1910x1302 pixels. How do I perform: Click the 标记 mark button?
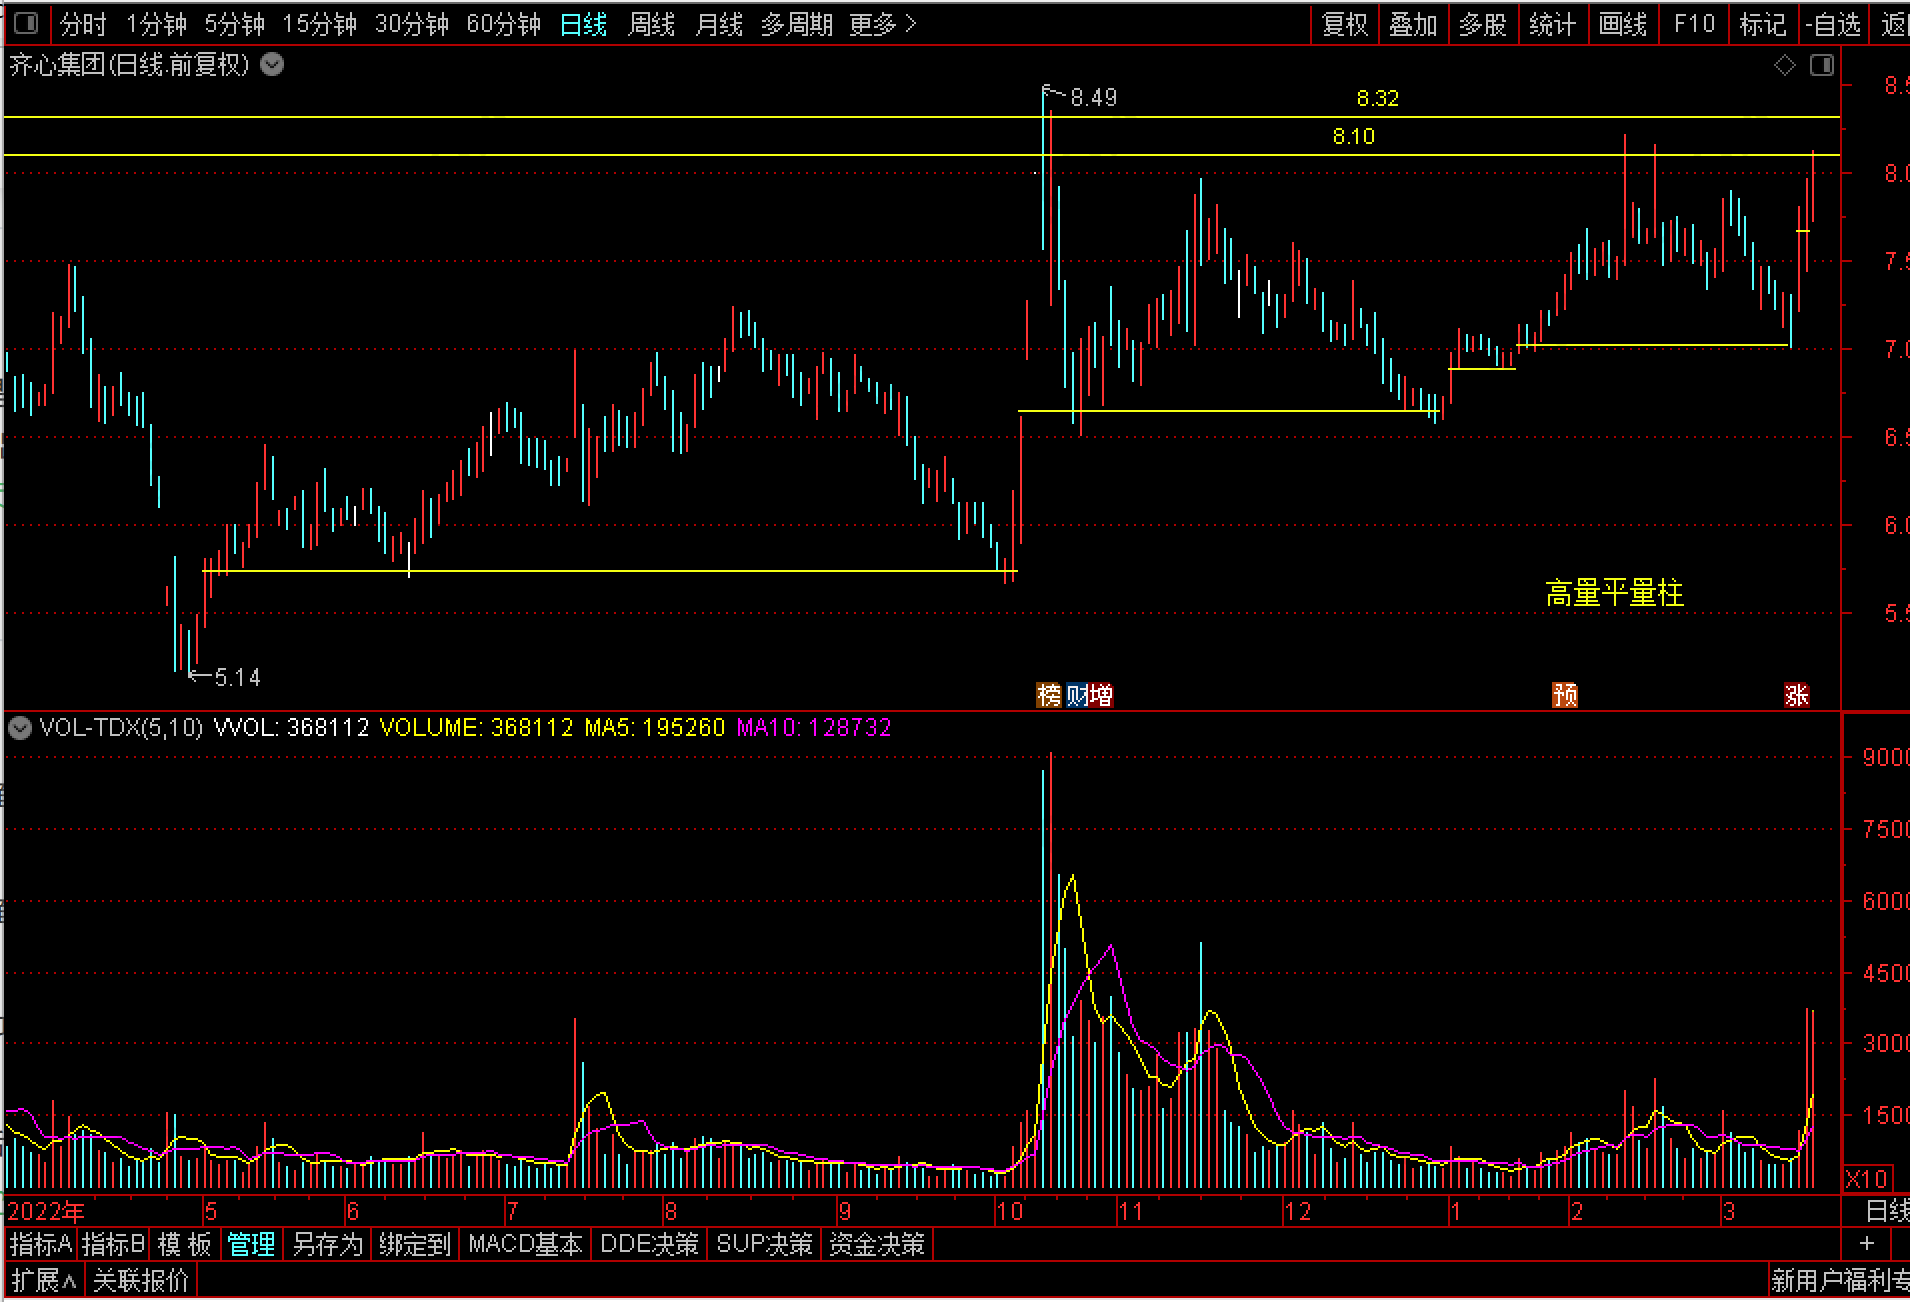coord(1763,24)
